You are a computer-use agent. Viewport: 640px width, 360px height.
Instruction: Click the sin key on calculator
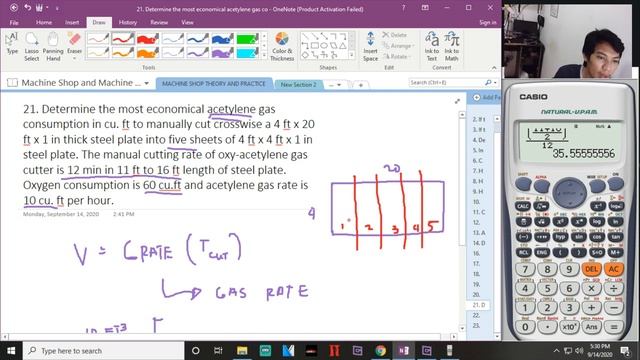[578, 237]
